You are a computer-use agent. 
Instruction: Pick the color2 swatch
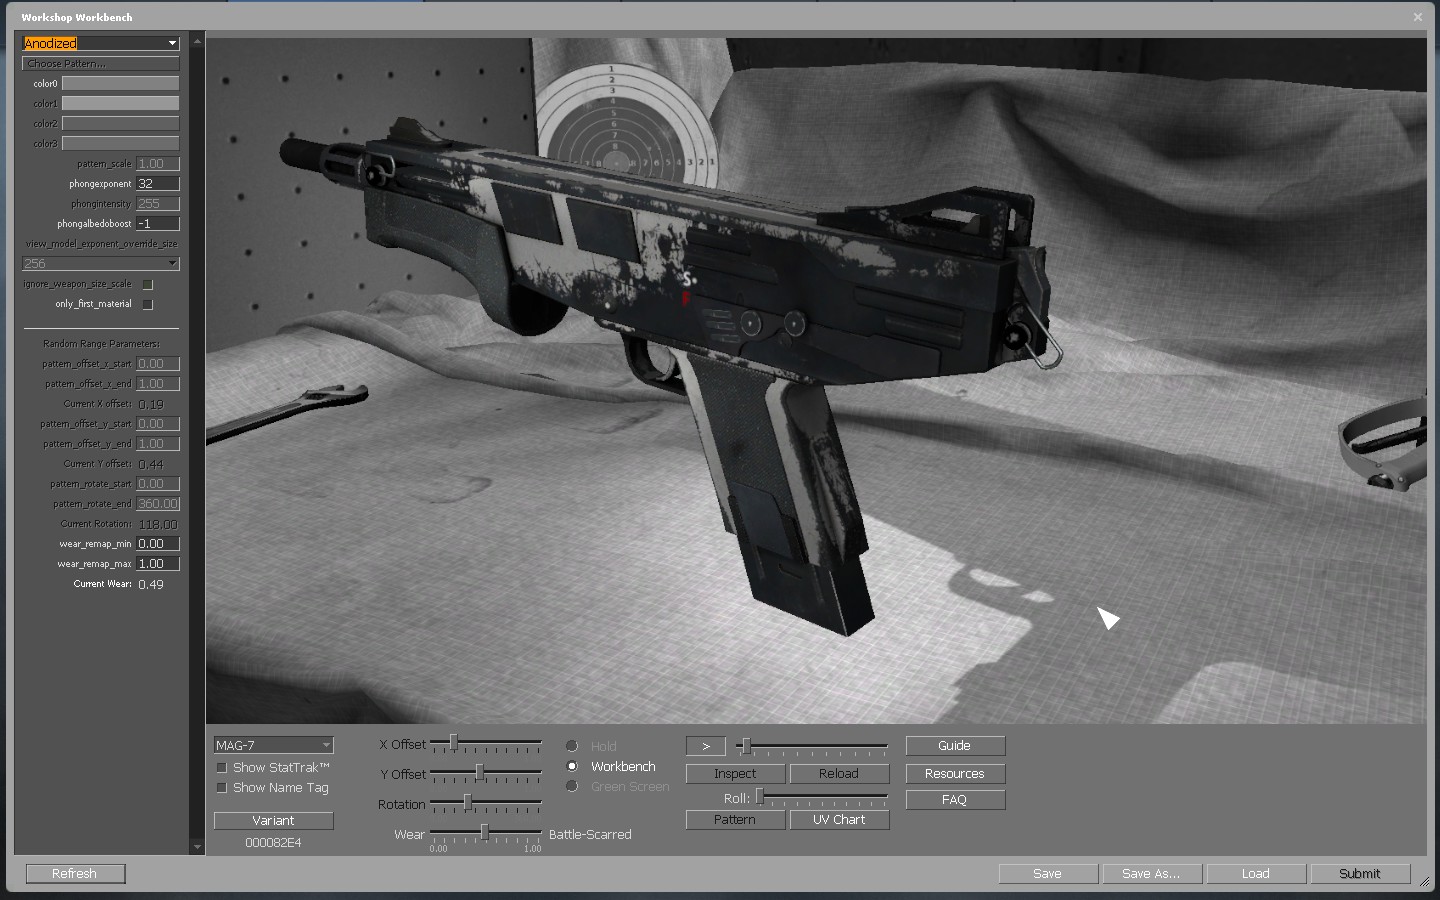click(x=121, y=123)
